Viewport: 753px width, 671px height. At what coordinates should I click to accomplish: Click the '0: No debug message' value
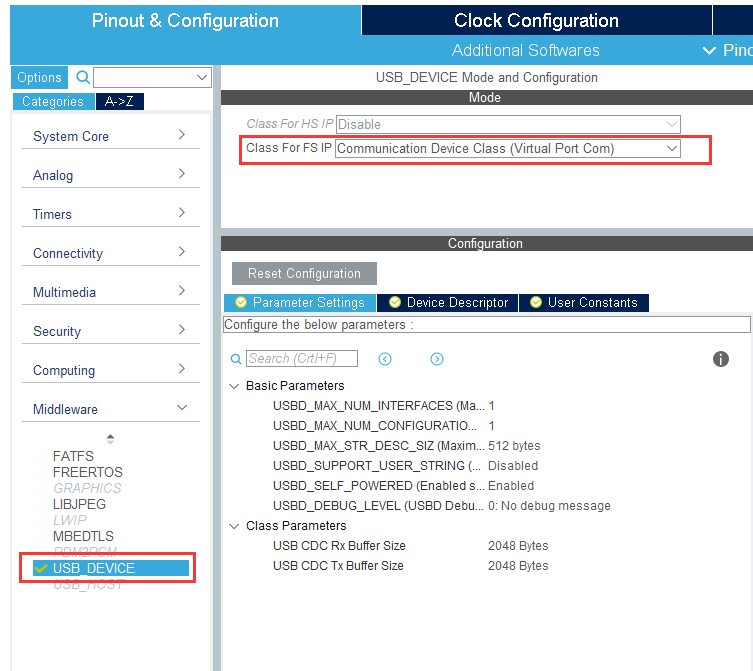[x=549, y=506]
